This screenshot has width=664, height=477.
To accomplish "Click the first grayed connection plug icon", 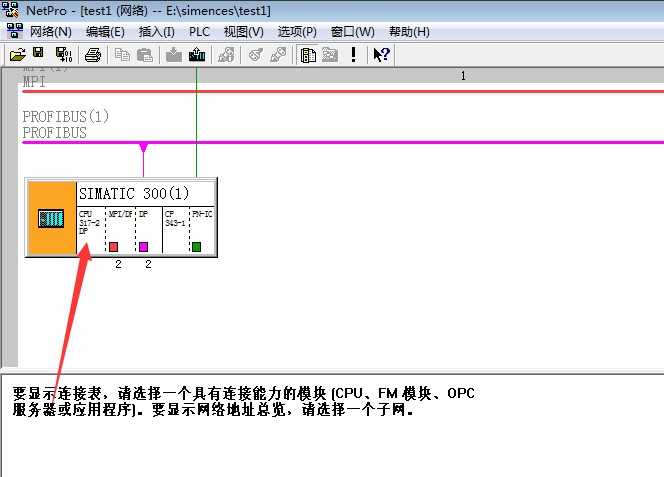I will point(255,55).
